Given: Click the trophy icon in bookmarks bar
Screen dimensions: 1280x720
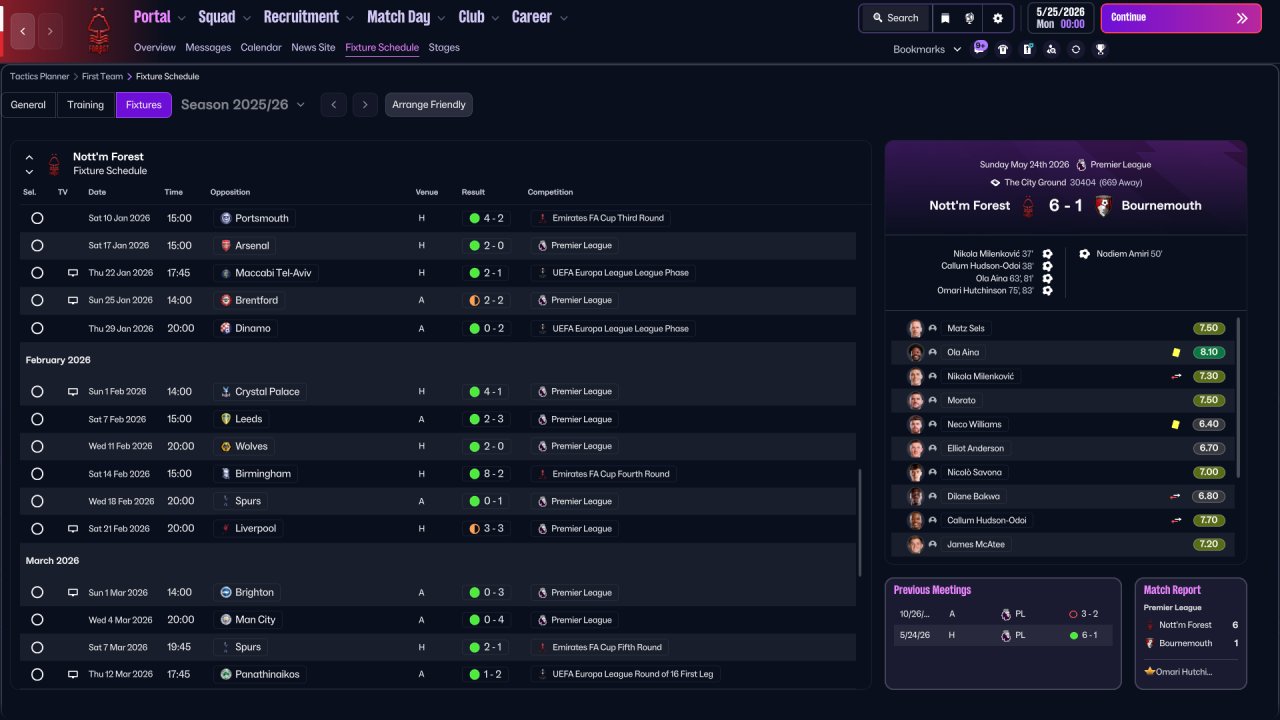Looking at the screenshot, I should pyautogui.click(x=1100, y=49).
